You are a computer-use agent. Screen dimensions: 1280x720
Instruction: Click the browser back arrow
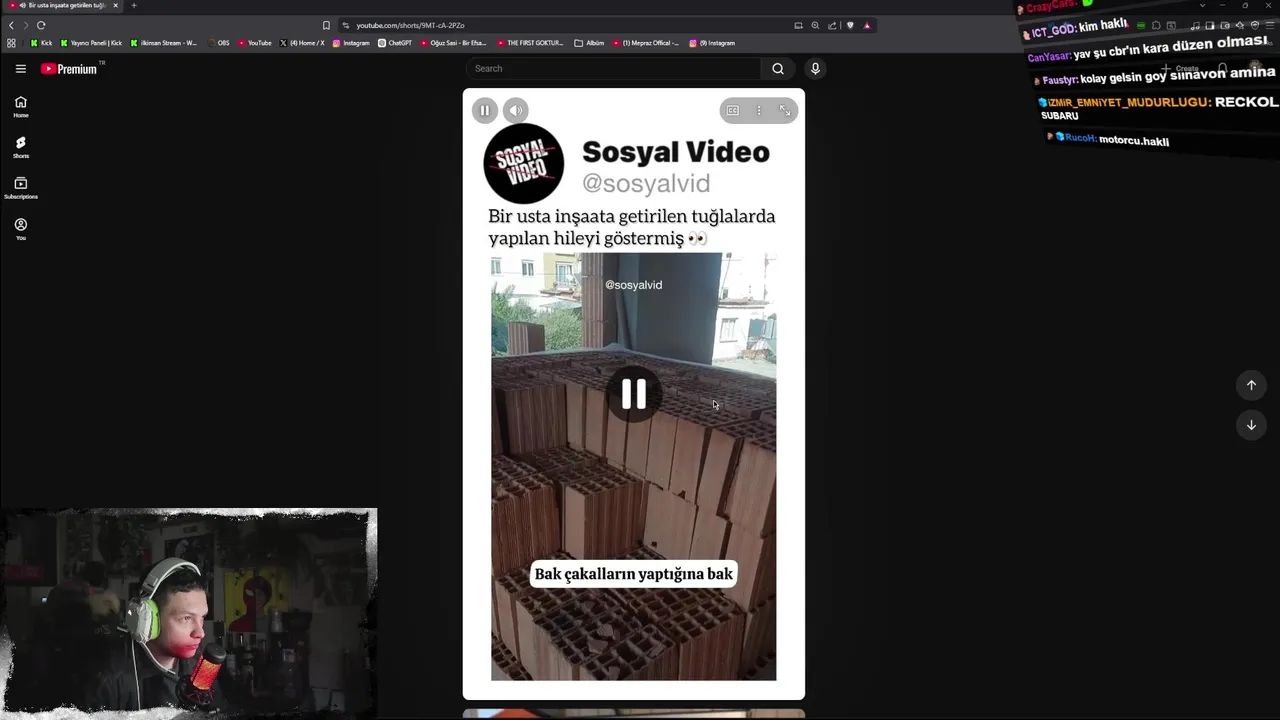(x=11, y=25)
